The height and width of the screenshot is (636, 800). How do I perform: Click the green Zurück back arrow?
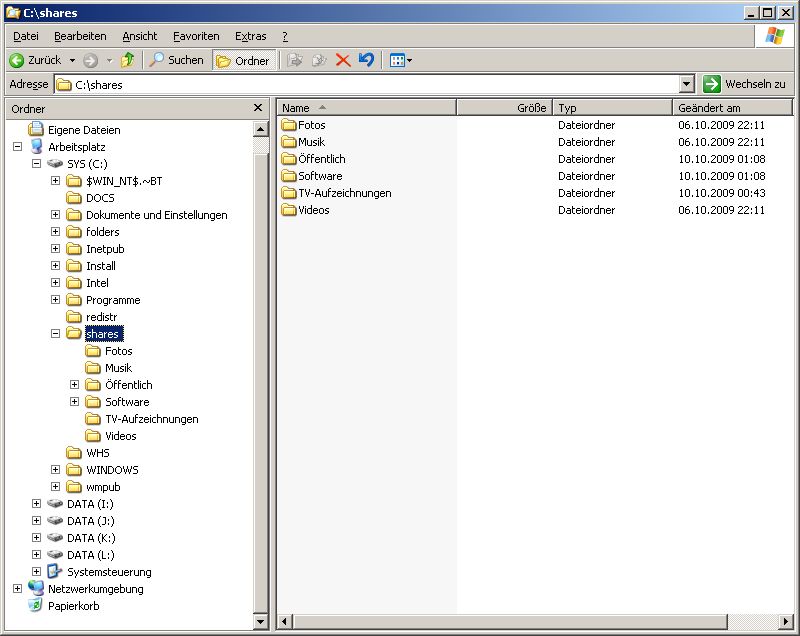coord(17,60)
